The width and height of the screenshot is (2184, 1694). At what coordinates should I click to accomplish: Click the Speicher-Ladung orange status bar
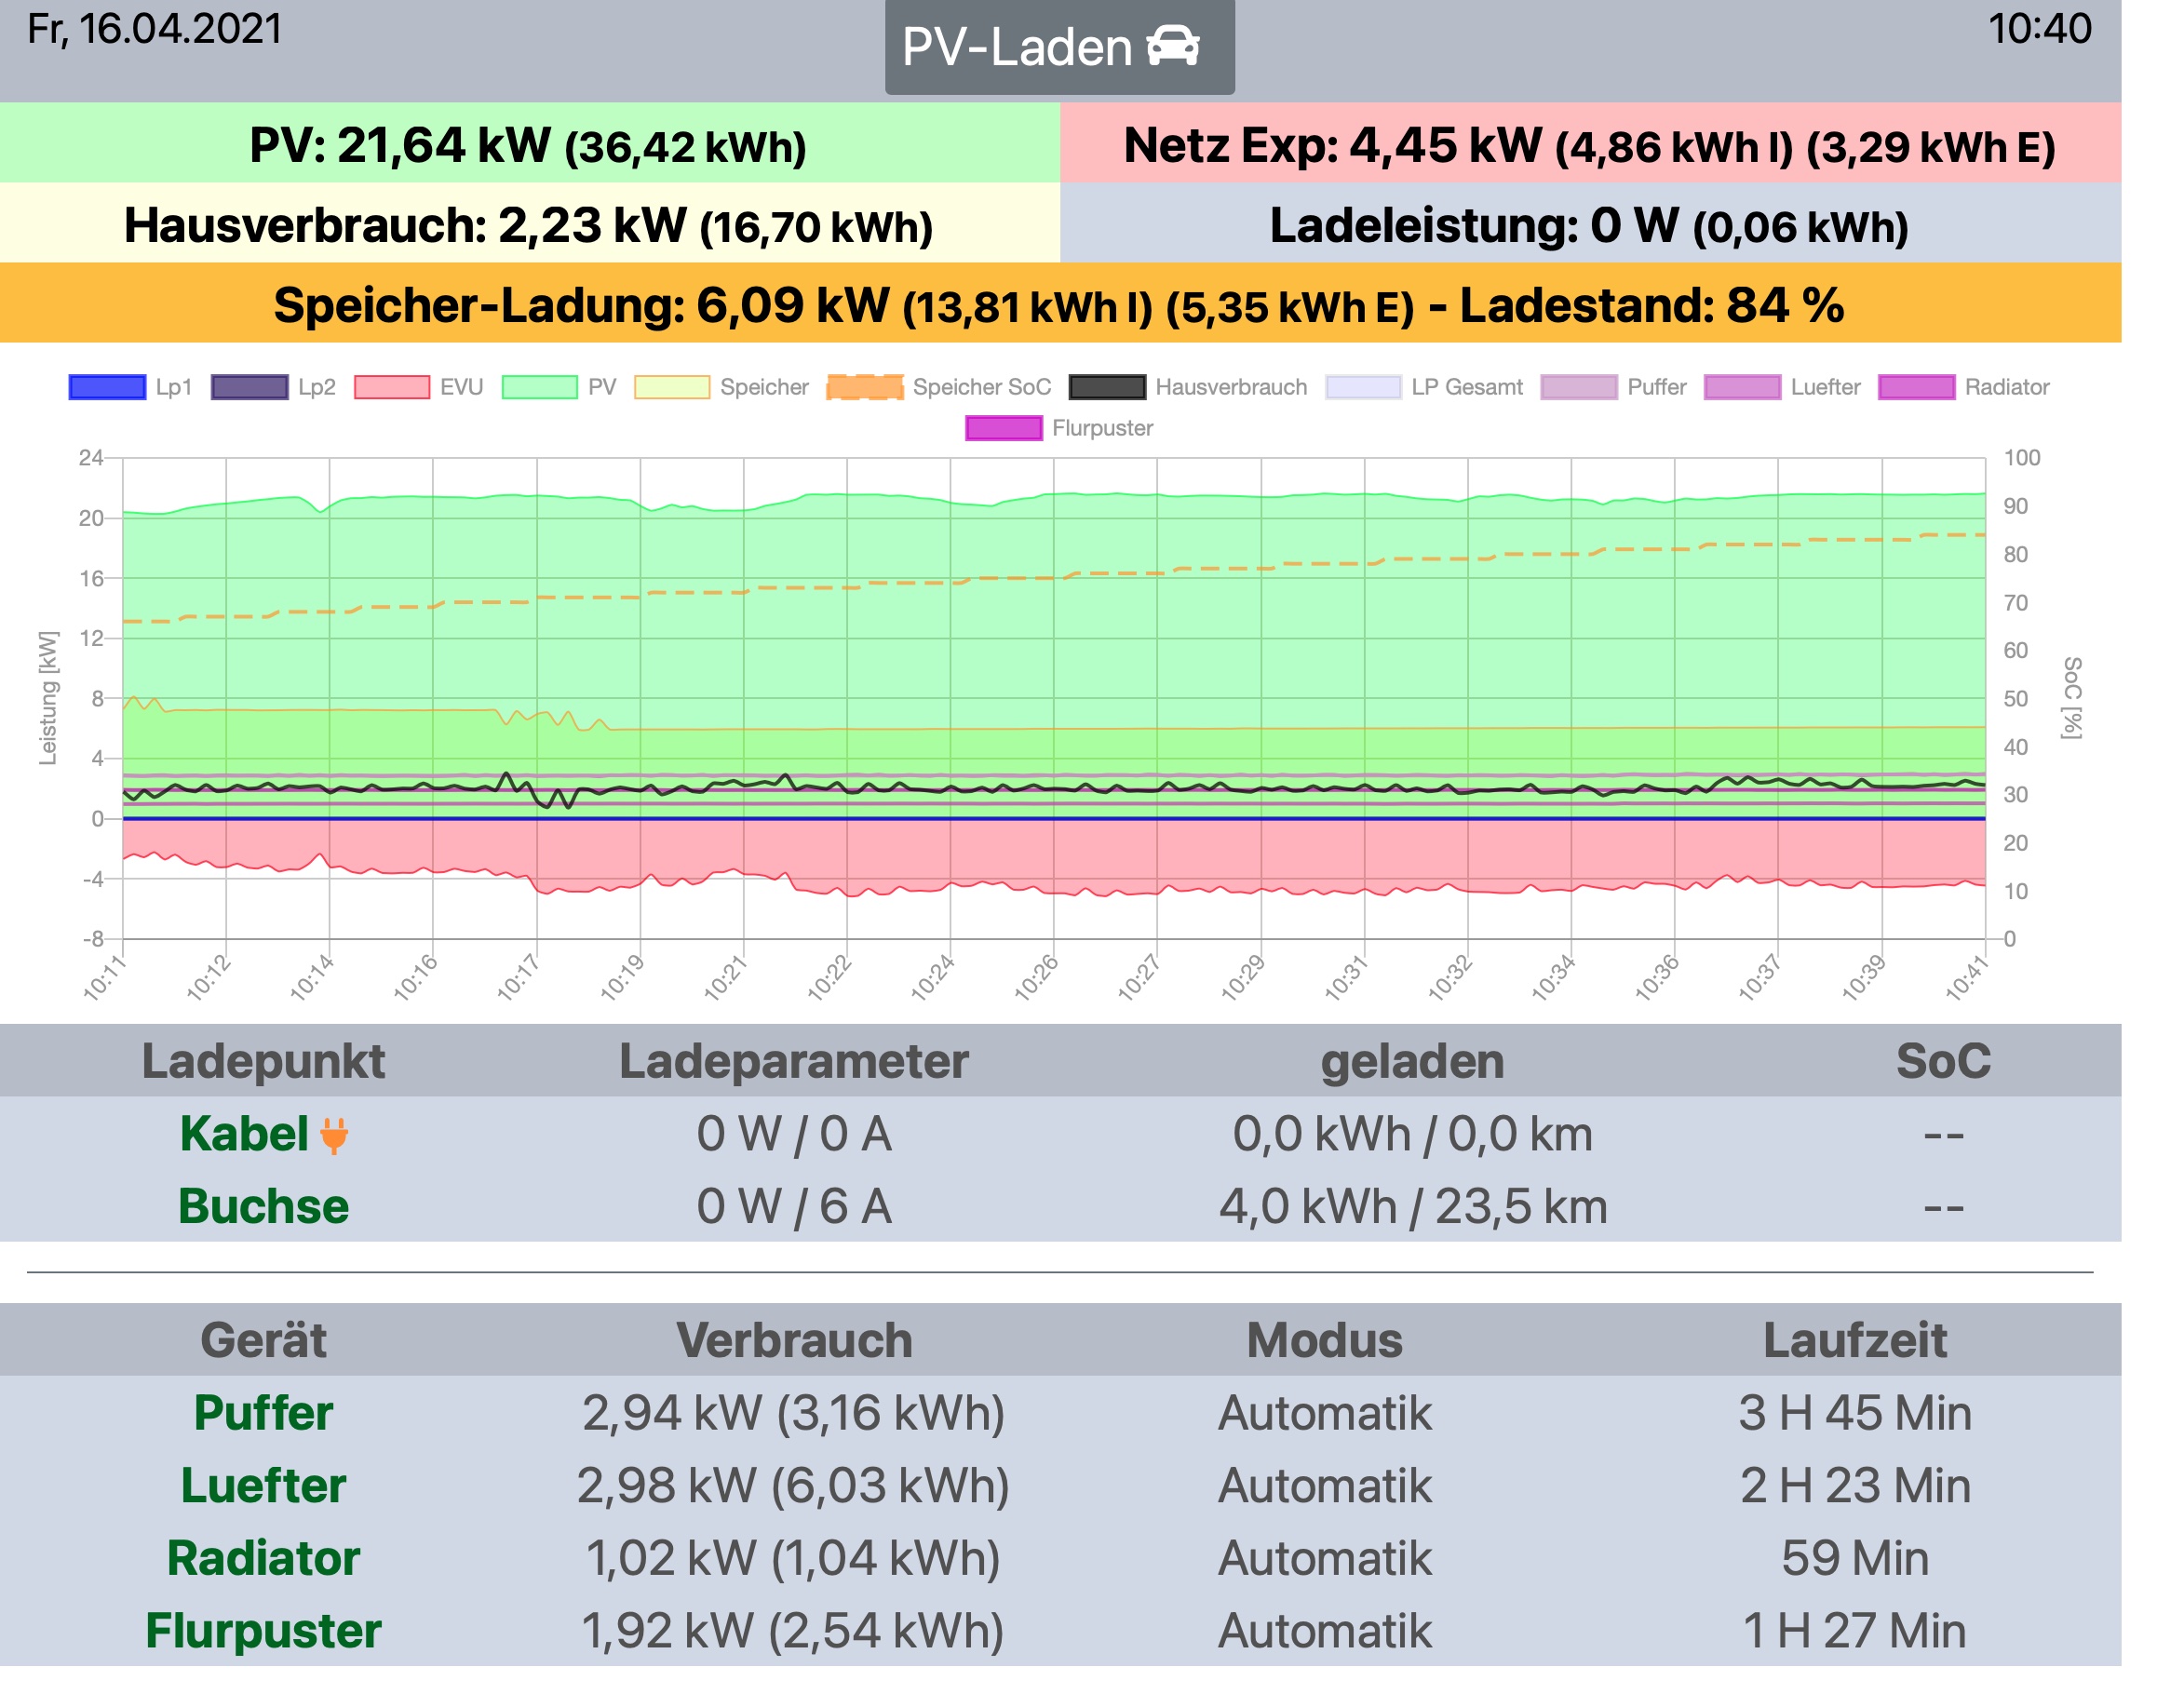[1060, 304]
